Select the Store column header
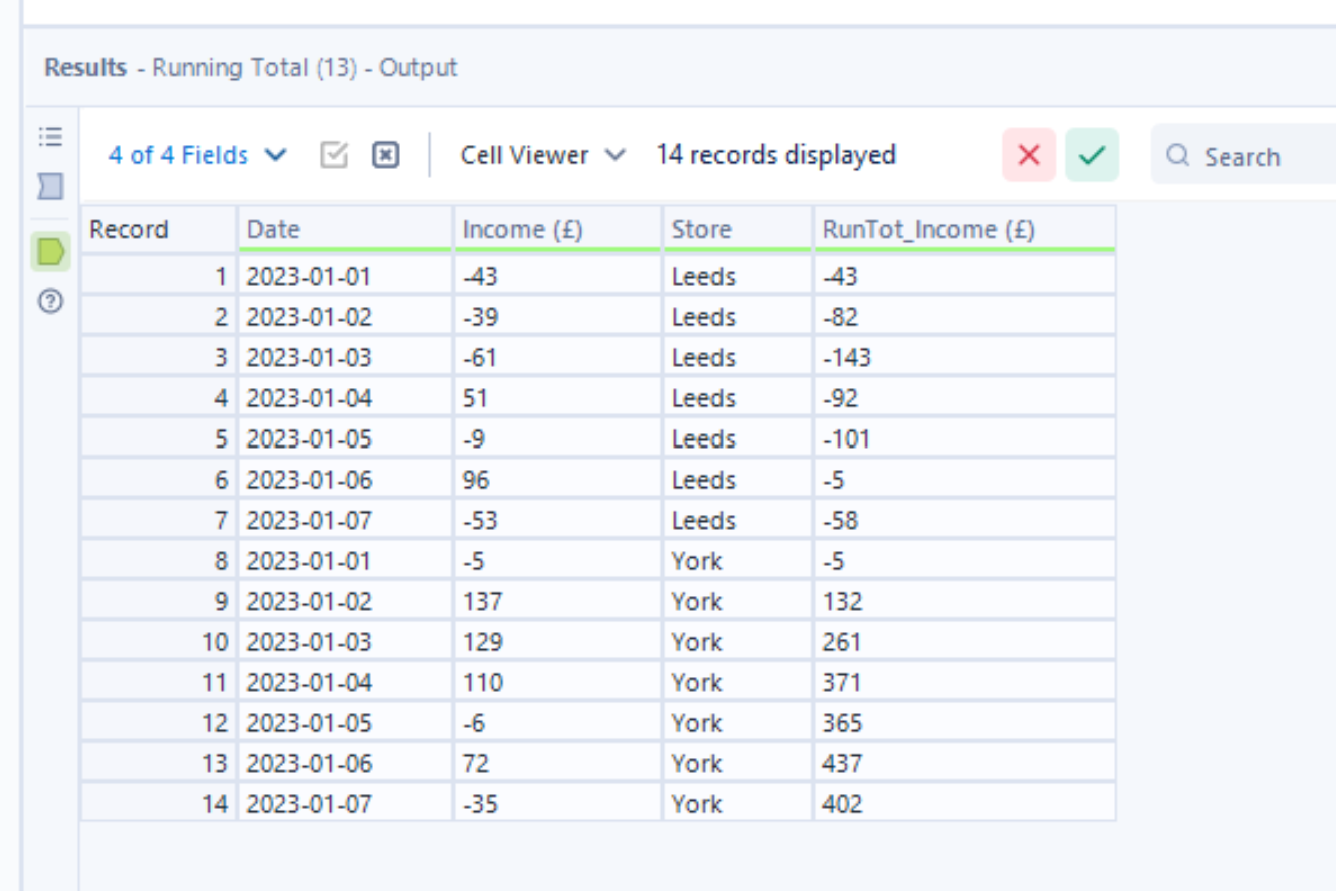The width and height of the screenshot is (1336, 891). point(737,230)
